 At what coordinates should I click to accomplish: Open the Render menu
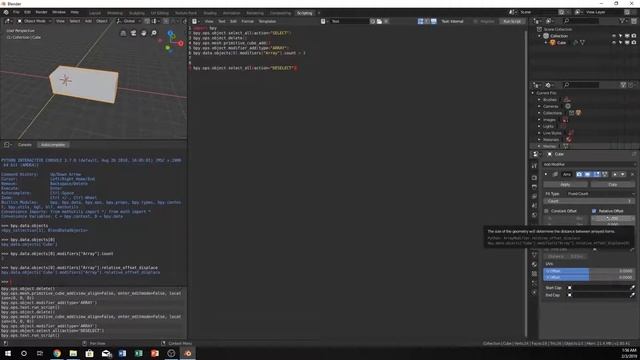pos(41,12)
